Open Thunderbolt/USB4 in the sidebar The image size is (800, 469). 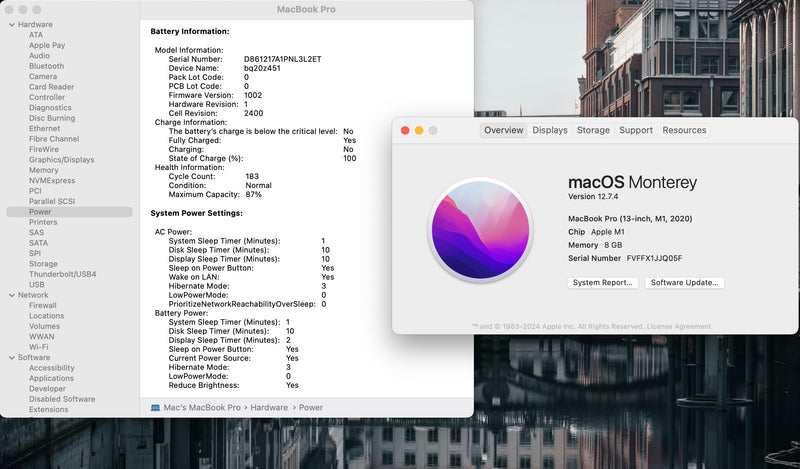(x=62, y=274)
